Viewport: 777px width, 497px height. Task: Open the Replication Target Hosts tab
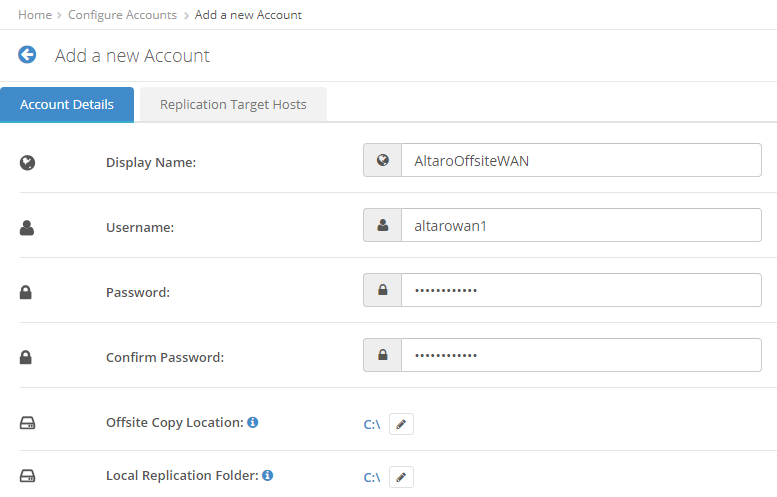click(x=233, y=105)
